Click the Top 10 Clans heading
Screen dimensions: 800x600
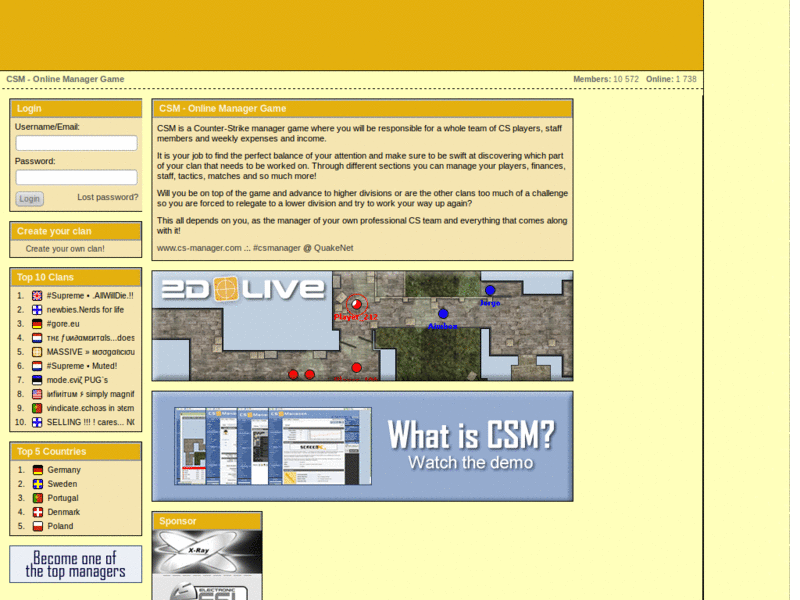point(45,278)
